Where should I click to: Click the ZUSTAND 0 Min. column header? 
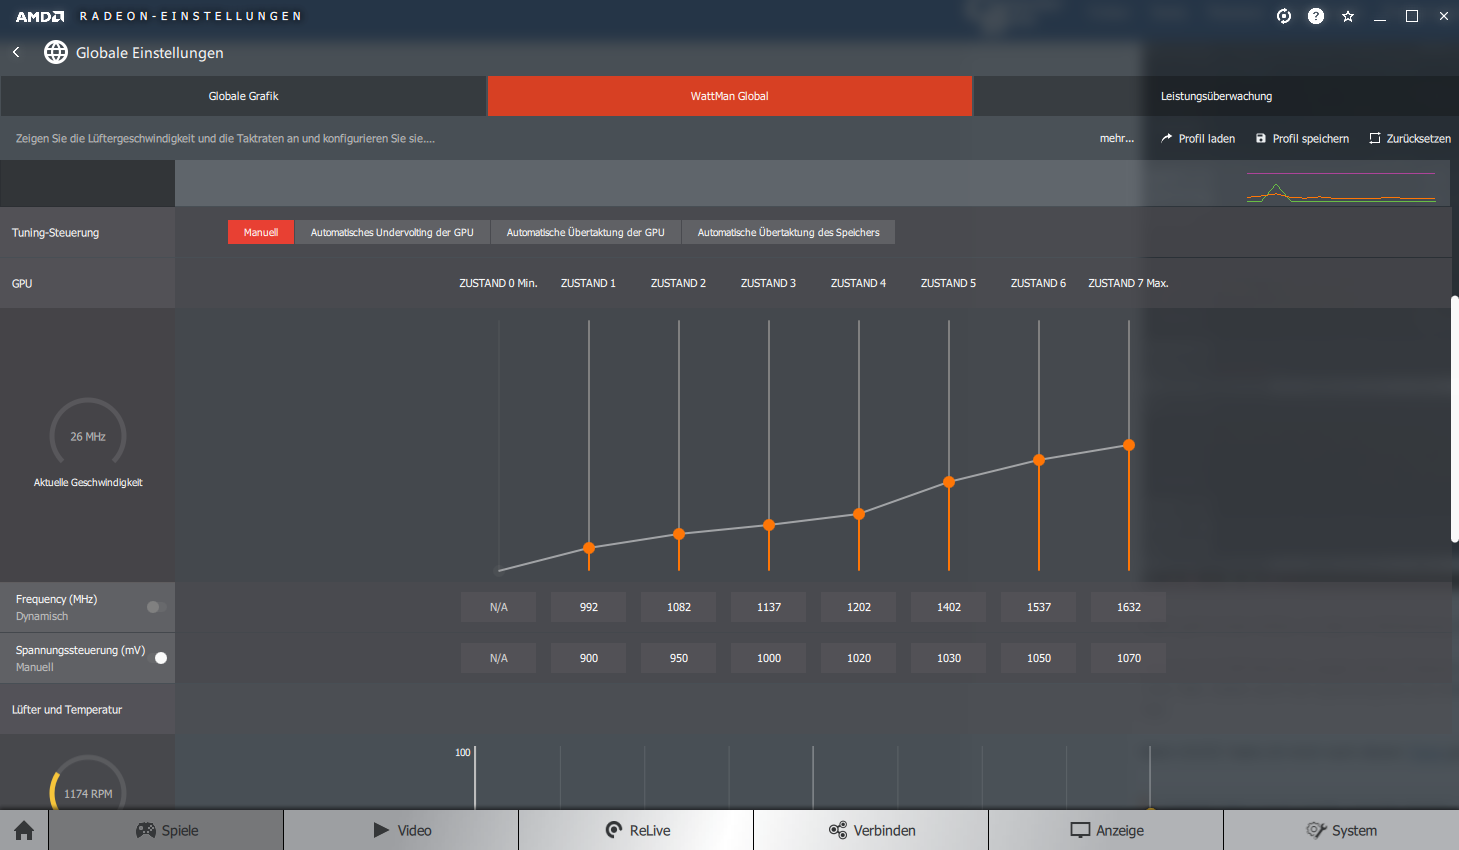[x=498, y=283]
